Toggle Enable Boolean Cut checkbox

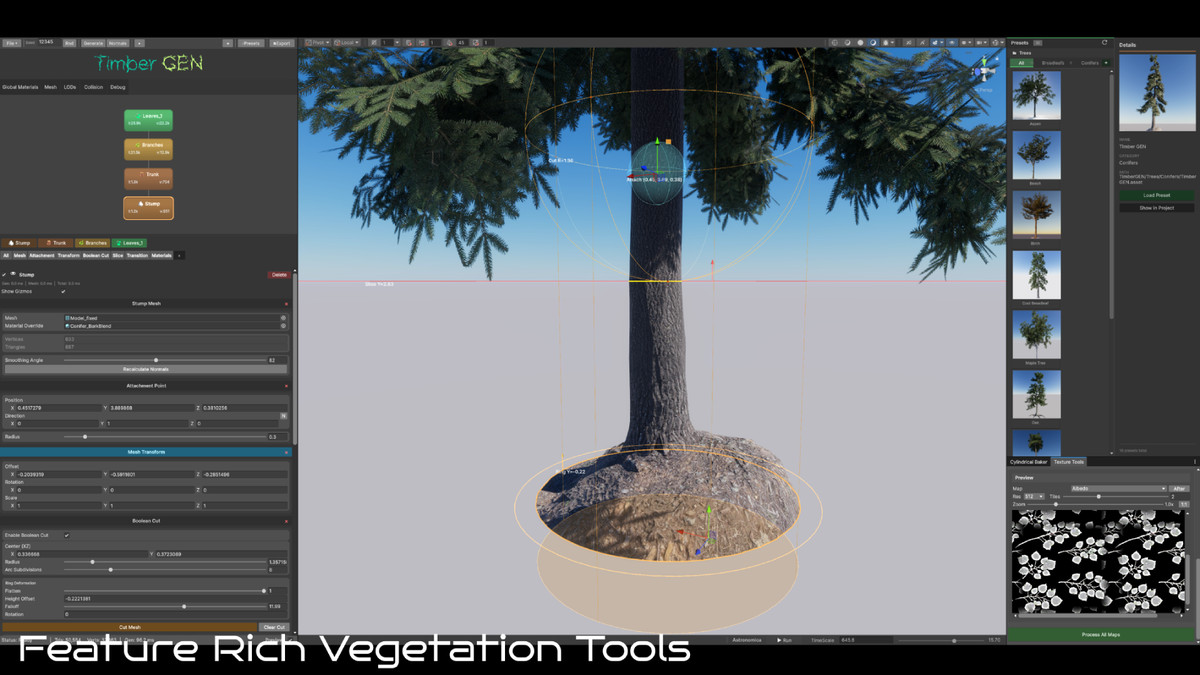pyautogui.click(x=67, y=535)
